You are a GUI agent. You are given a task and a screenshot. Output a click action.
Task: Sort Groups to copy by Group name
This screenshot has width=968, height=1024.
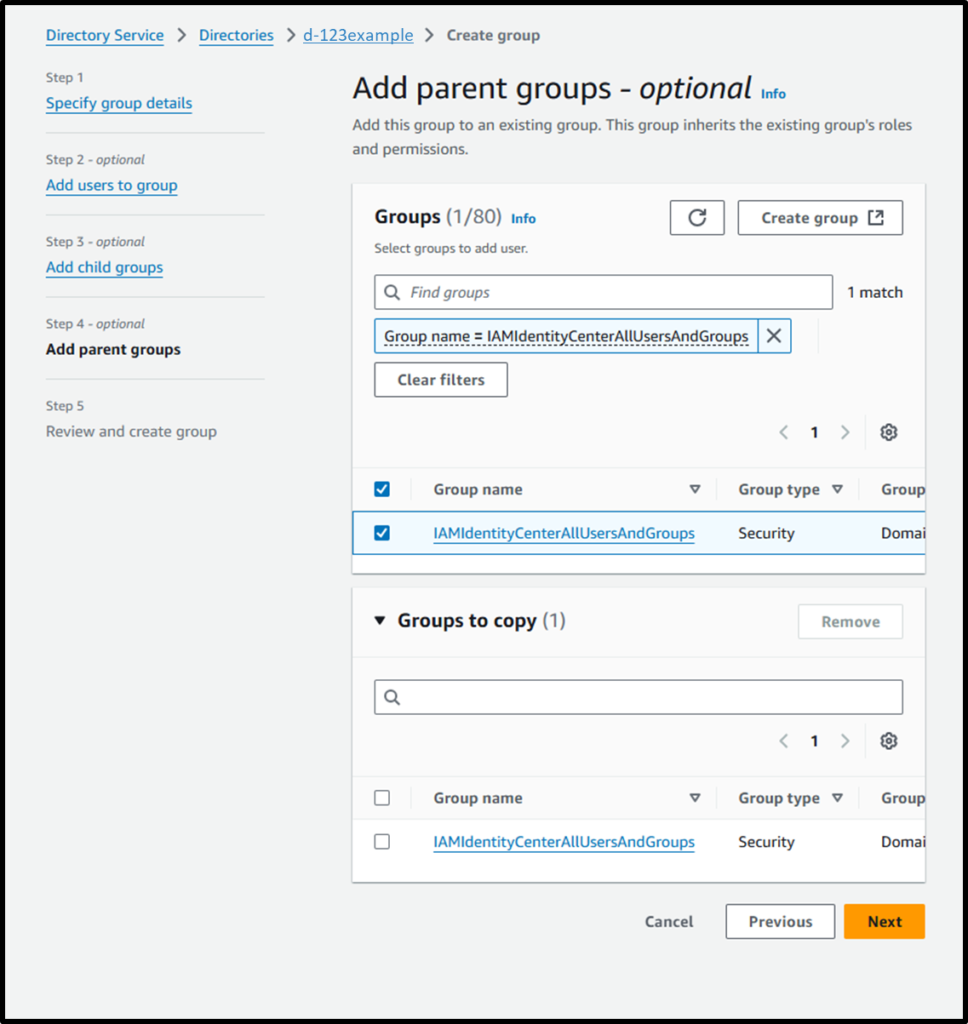tap(695, 798)
